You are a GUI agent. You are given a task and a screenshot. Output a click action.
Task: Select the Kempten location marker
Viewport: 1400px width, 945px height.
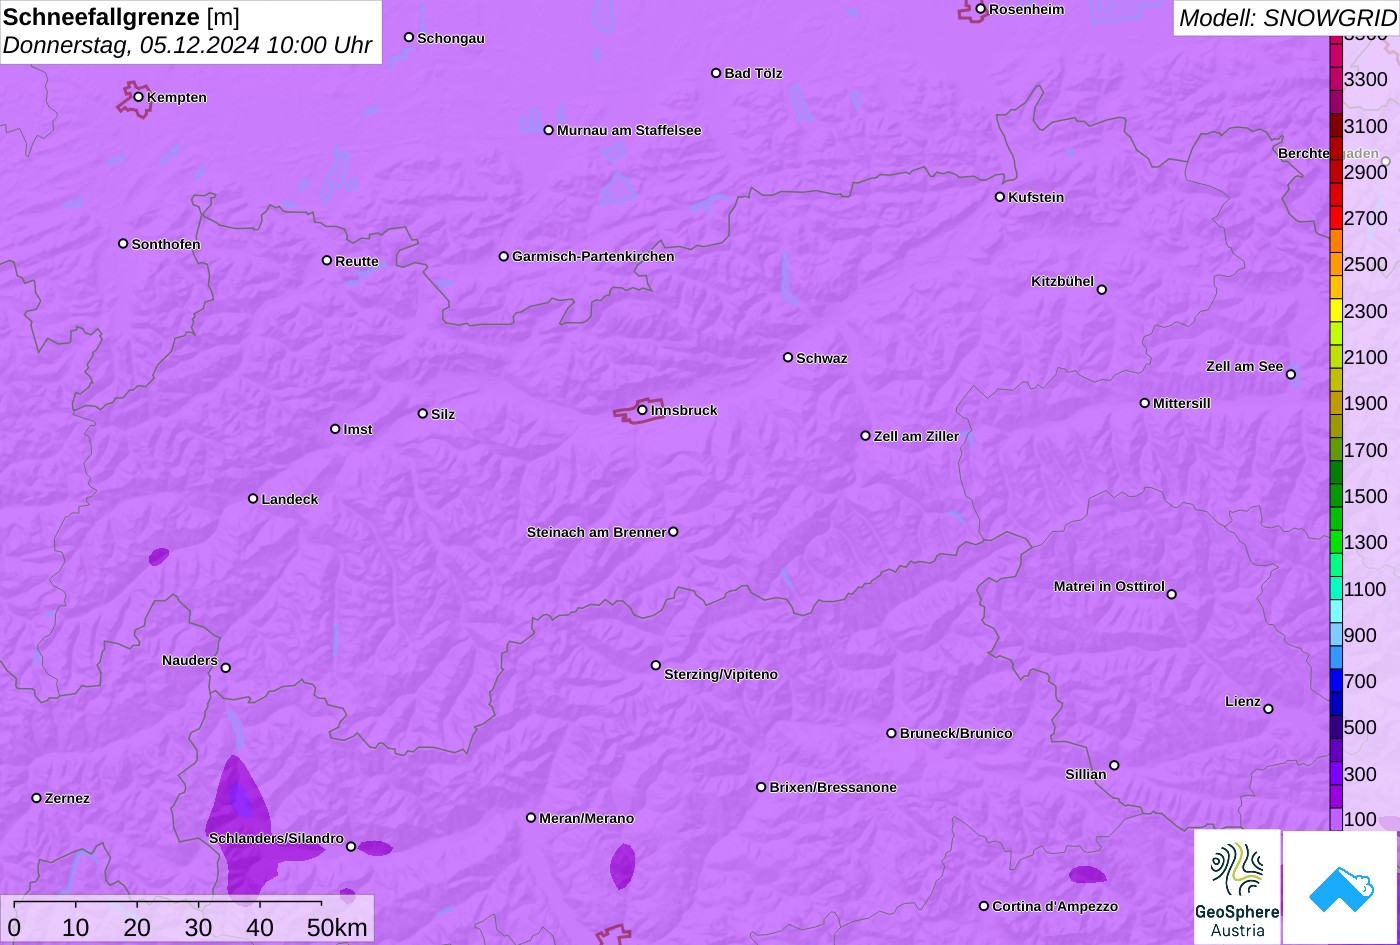coord(138,97)
